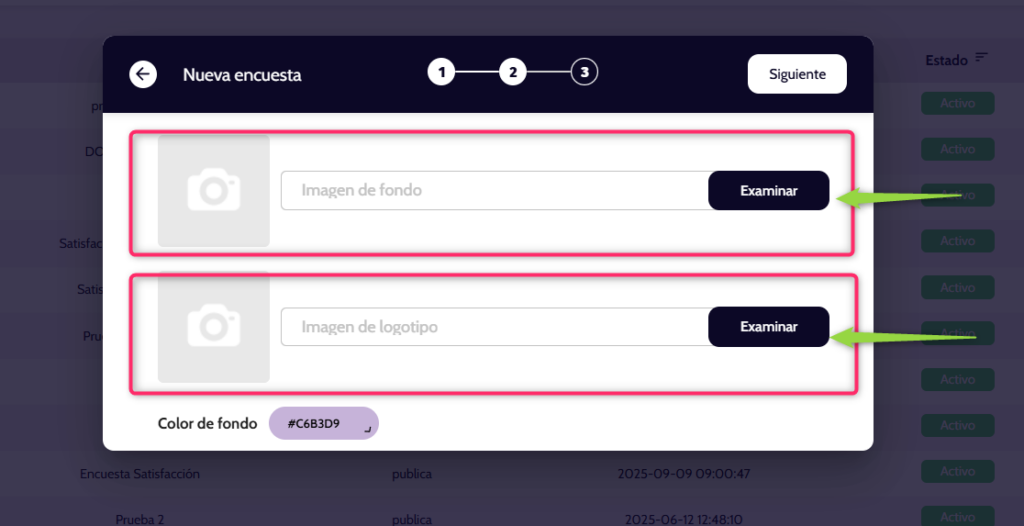Click the Estado column sort icon
The height and width of the screenshot is (526, 1024).
tap(981, 59)
